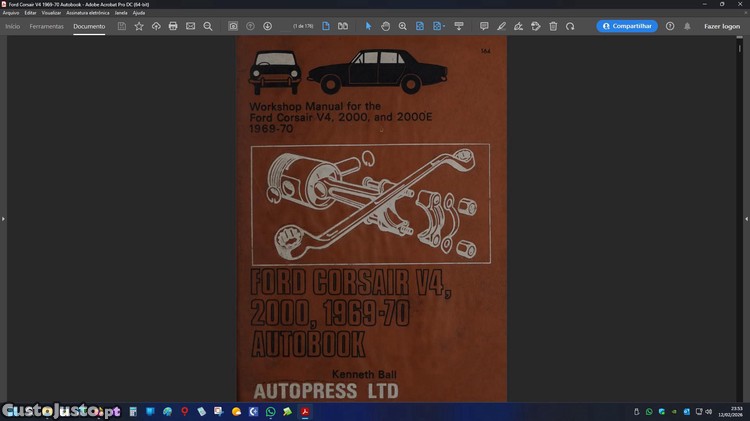The height and width of the screenshot is (421, 750).
Task: Click the print icon in the toolbar
Action: pyautogui.click(x=173, y=26)
